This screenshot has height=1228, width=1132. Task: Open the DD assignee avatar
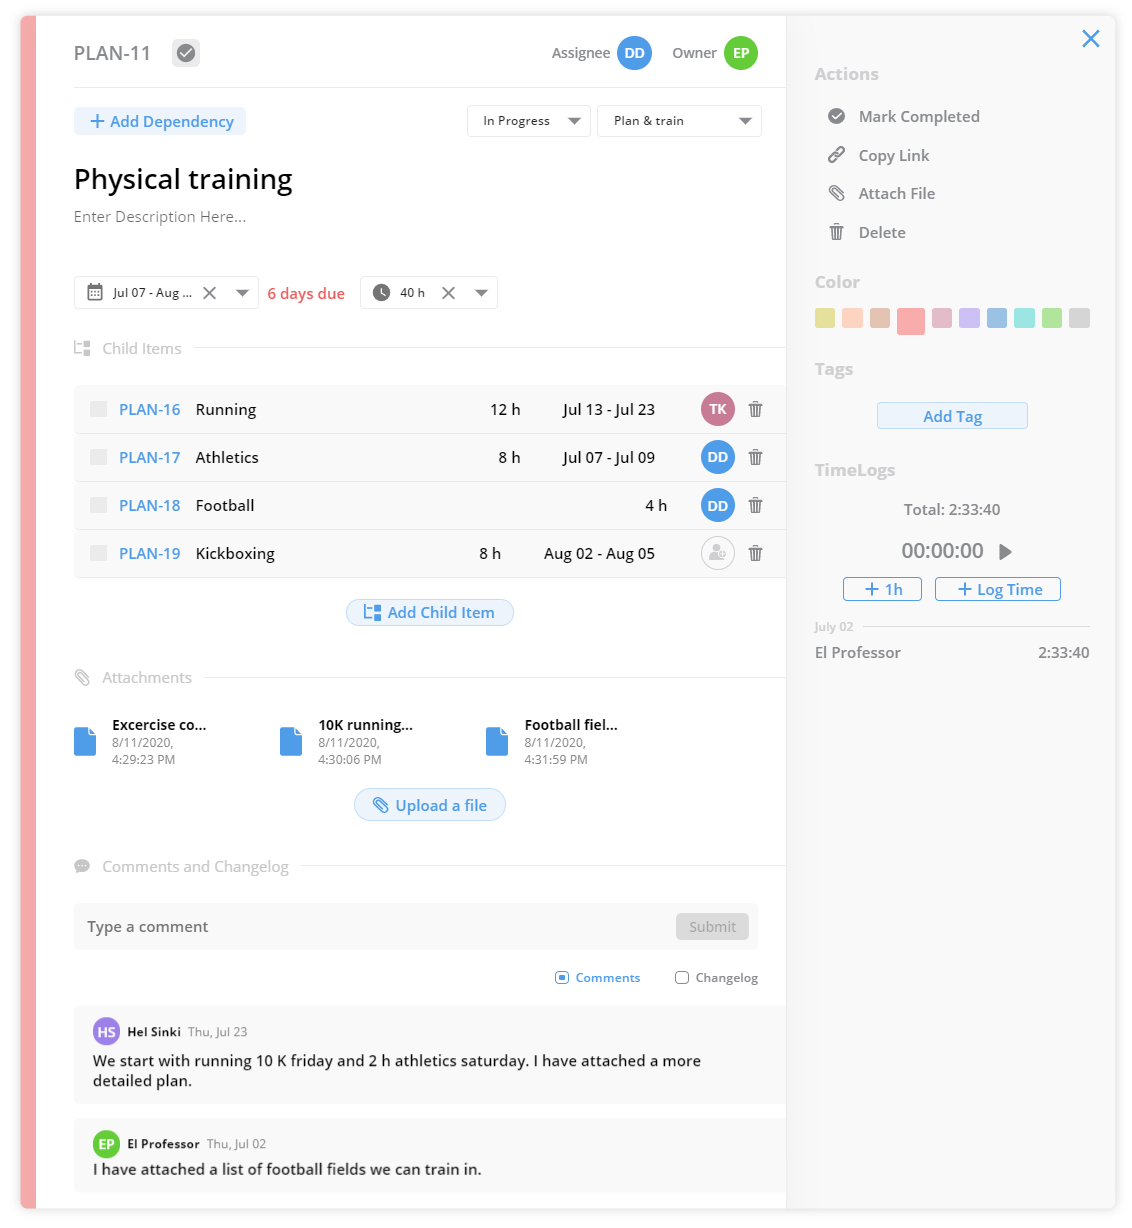[x=634, y=53]
